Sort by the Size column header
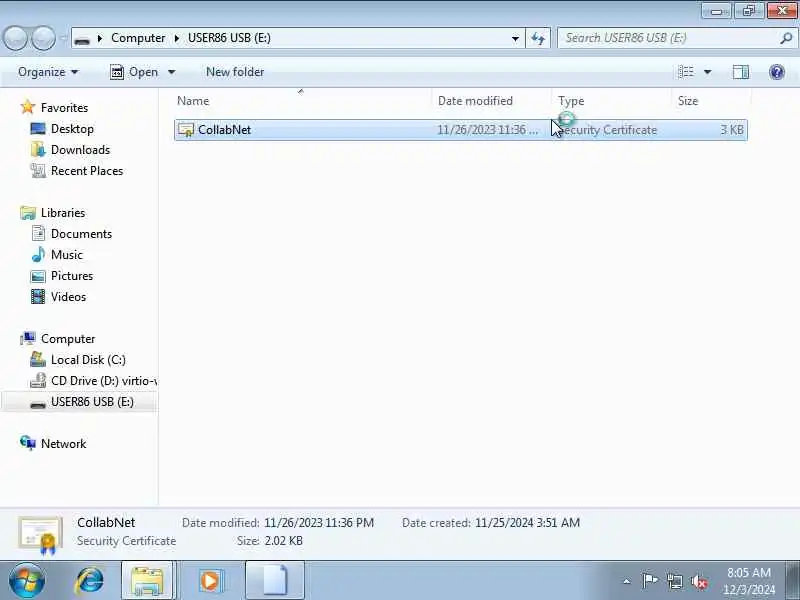The width and height of the screenshot is (800, 600). (x=711, y=101)
